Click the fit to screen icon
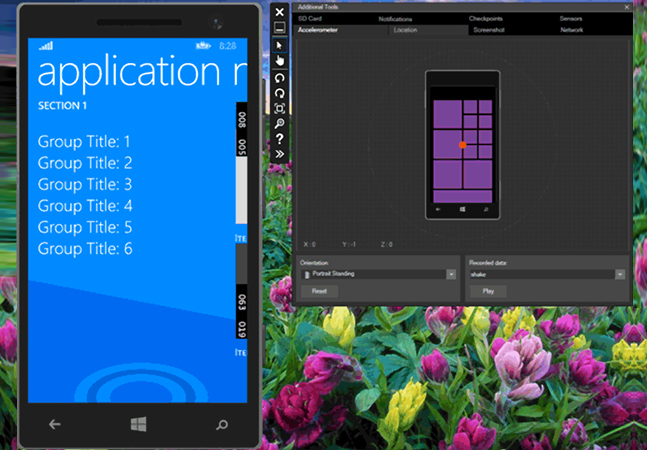 pos(279,108)
